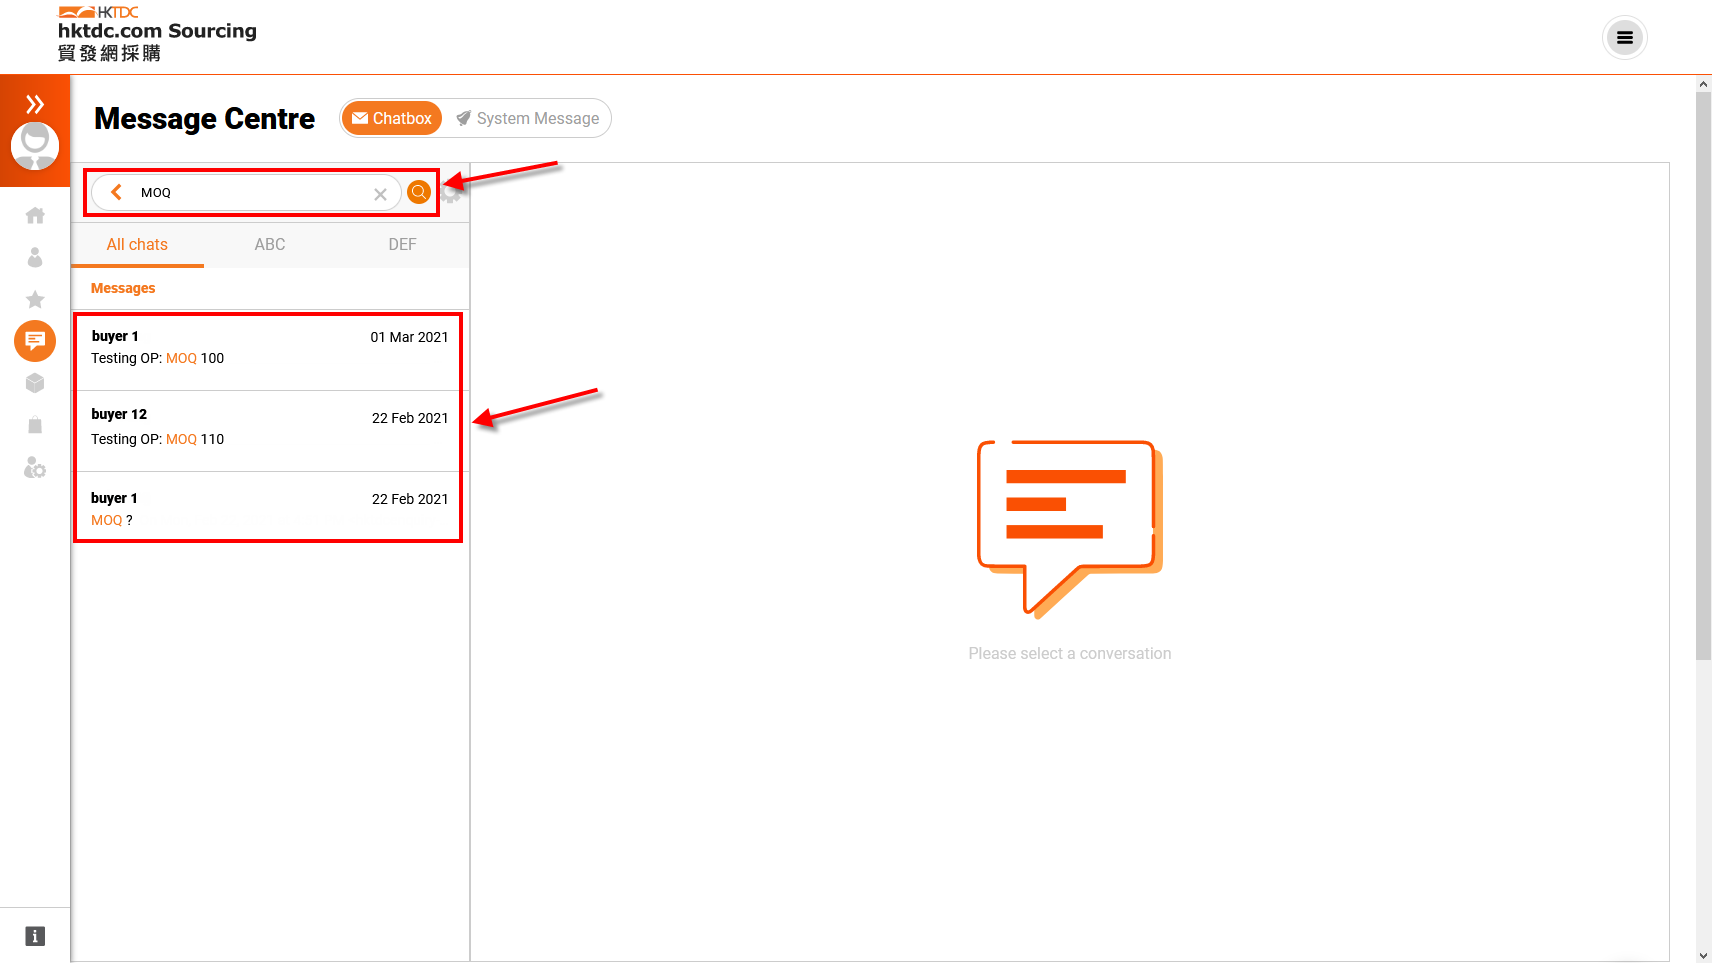Clear the search text with X
The height and width of the screenshot is (963, 1712).
pyautogui.click(x=380, y=194)
